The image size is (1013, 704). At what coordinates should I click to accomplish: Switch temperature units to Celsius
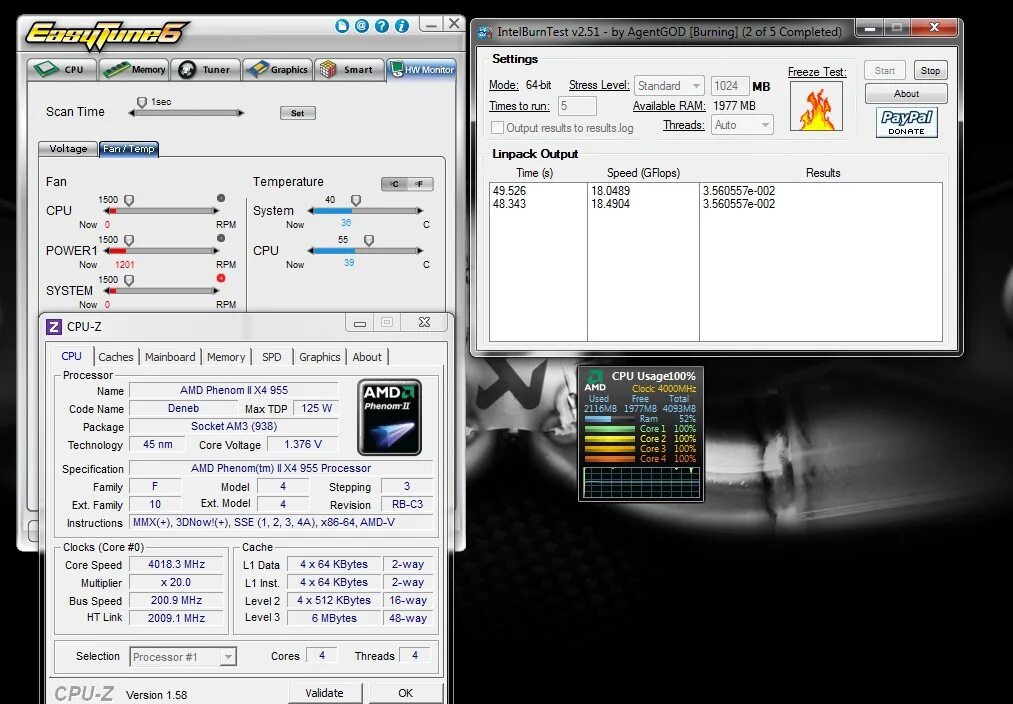point(394,184)
